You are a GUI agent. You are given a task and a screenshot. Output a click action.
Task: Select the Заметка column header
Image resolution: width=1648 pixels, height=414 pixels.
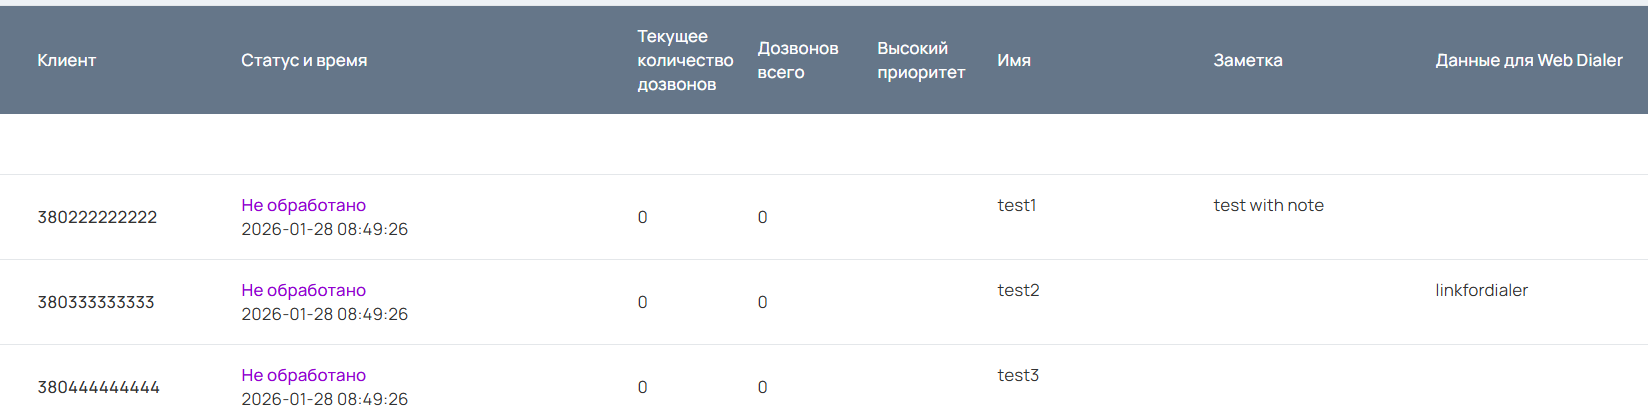coord(1247,60)
